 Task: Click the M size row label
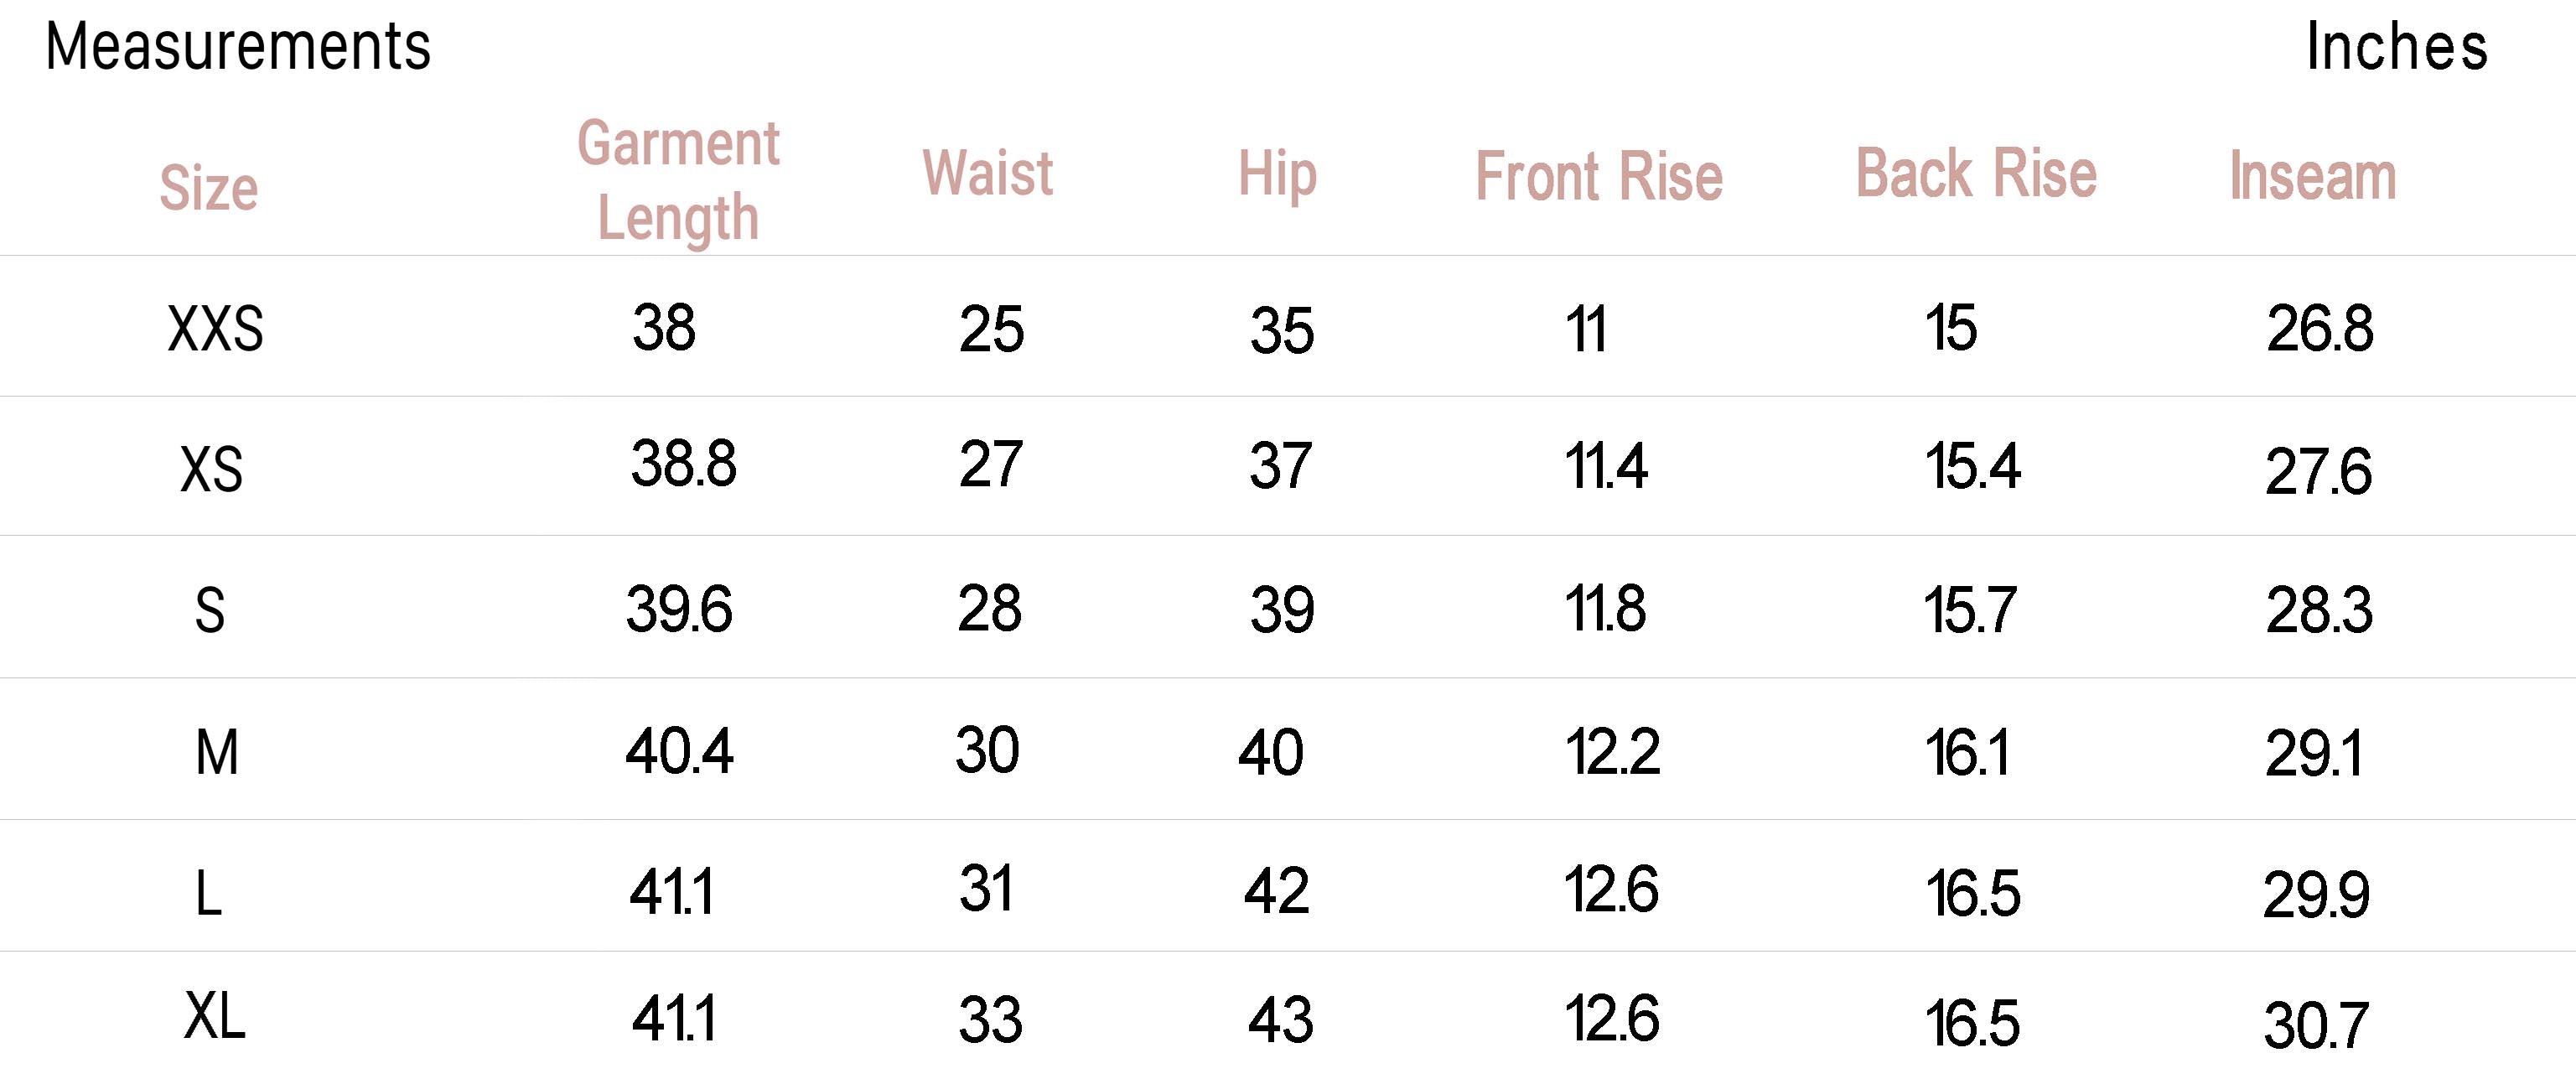click(x=217, y=752)
